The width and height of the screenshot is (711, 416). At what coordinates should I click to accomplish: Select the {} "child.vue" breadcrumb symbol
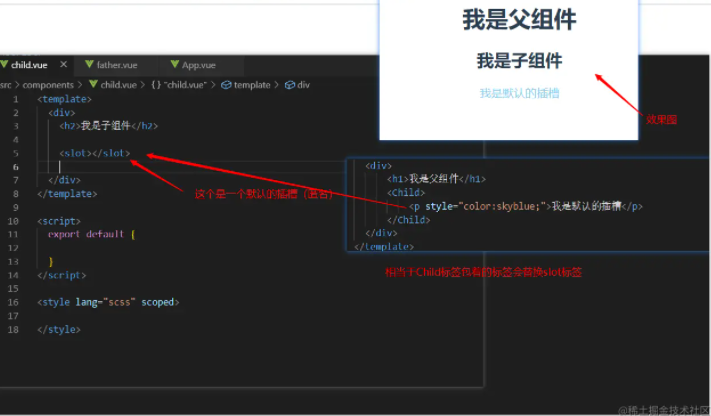[x=179, y=85]
